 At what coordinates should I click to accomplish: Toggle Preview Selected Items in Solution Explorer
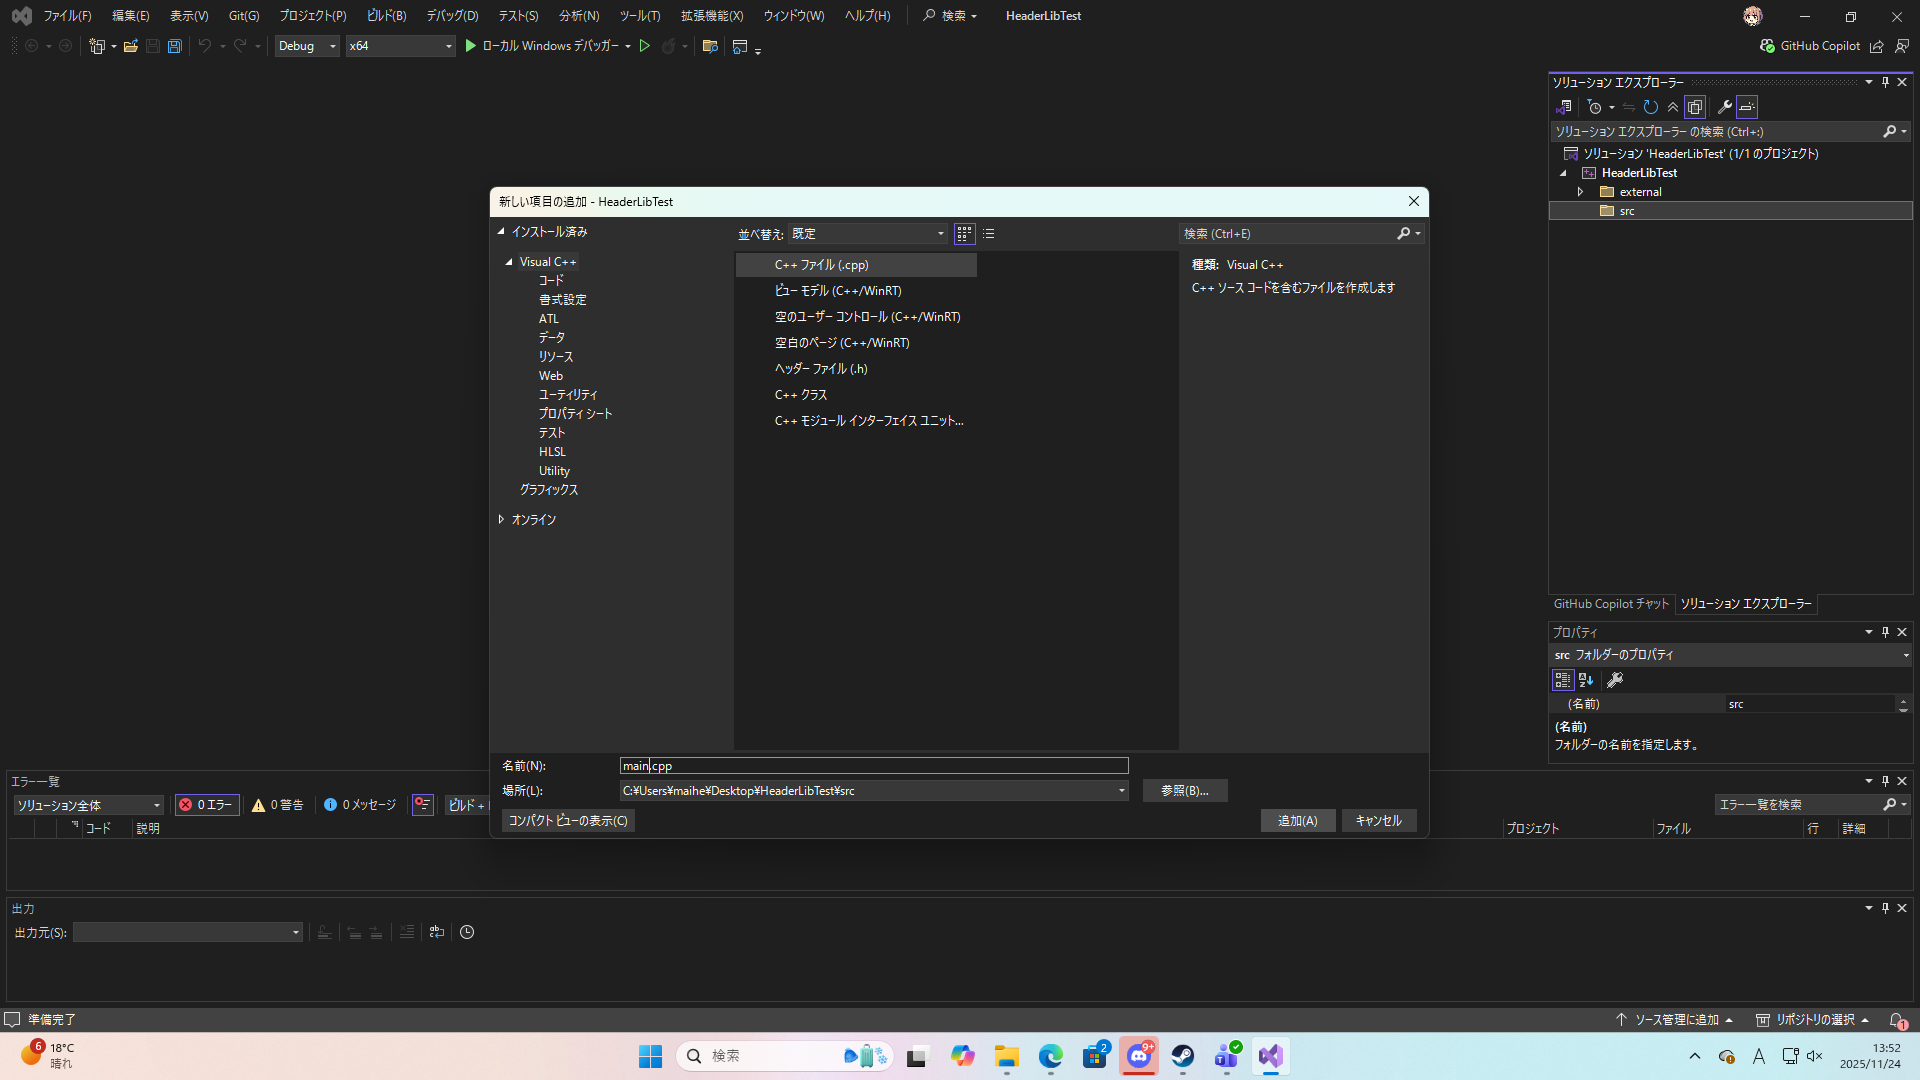[x=1747, y=107]
